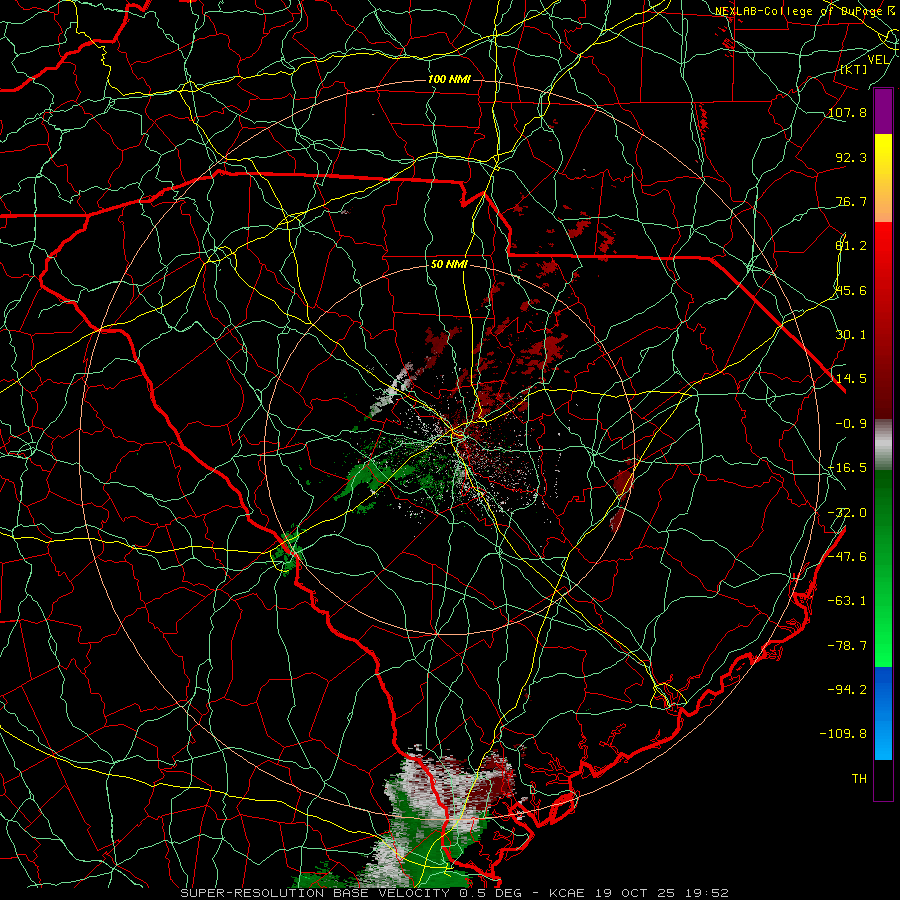Pick the purple segment of the color bar
Screen dimensions: 900x900
pos(883,112)
